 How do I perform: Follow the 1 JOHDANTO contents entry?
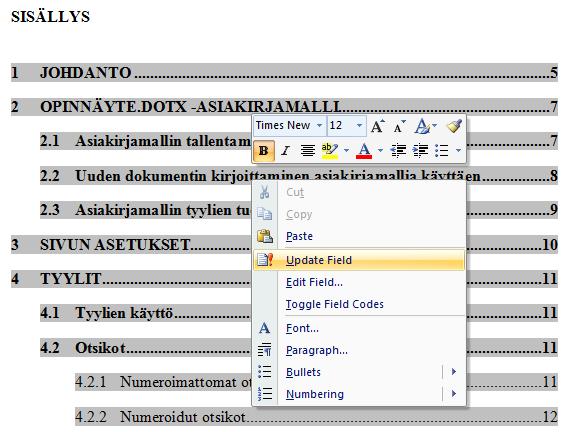(284, 72)
